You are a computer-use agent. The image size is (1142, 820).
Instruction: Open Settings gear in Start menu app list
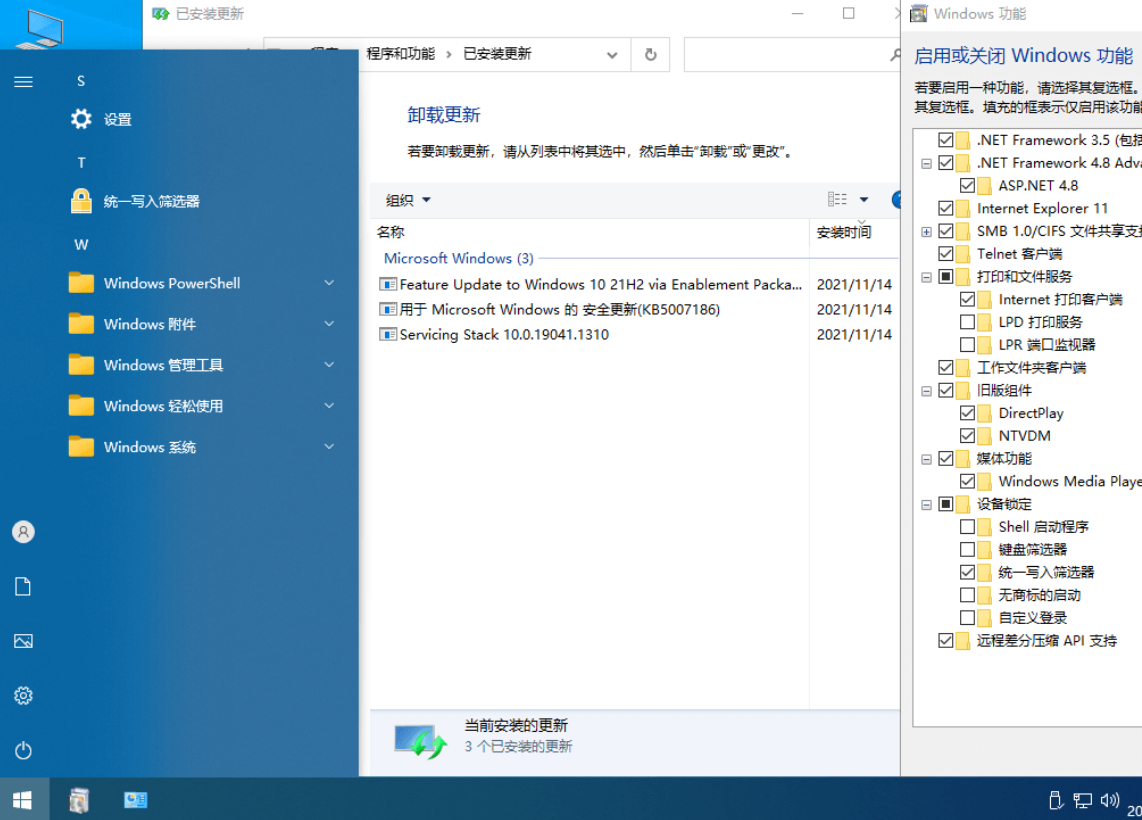[x=81, y=119]
